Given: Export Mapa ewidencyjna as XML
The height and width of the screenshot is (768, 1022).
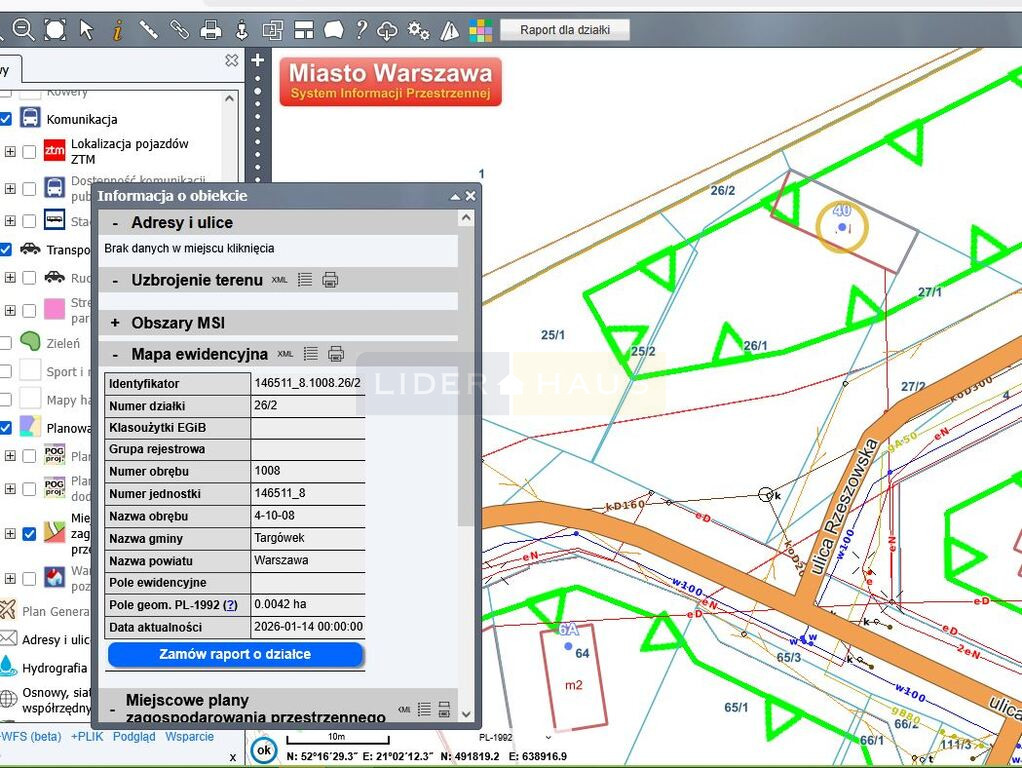Looking at the screenshot, I should point(285,354).
